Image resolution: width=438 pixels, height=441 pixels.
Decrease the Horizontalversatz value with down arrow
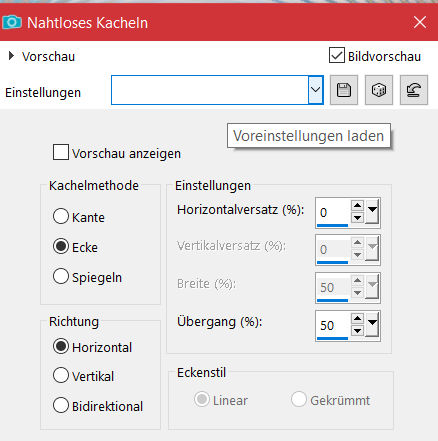(357, 218)
